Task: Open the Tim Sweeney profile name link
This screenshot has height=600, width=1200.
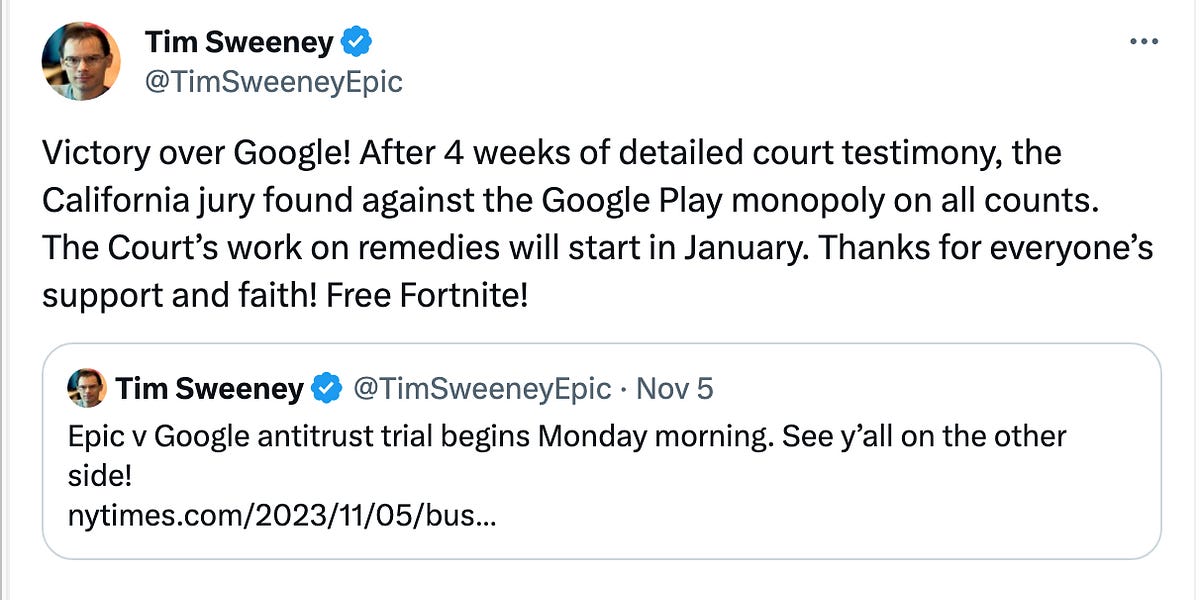Action: point(240,42)
